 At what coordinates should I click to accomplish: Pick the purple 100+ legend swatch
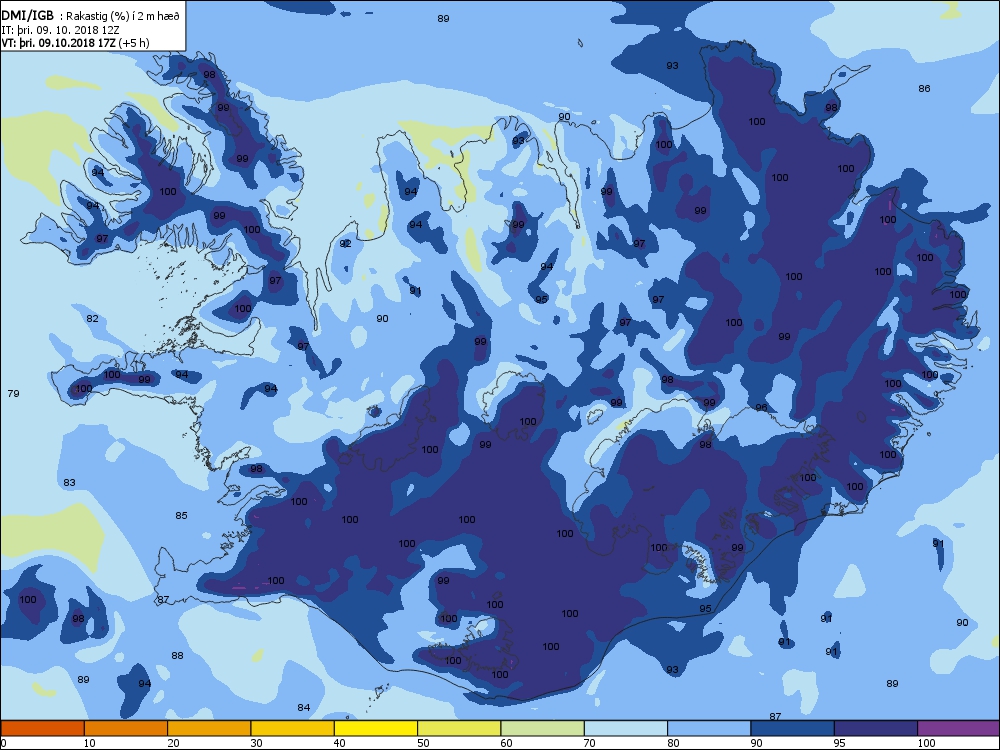click(959, 728)
